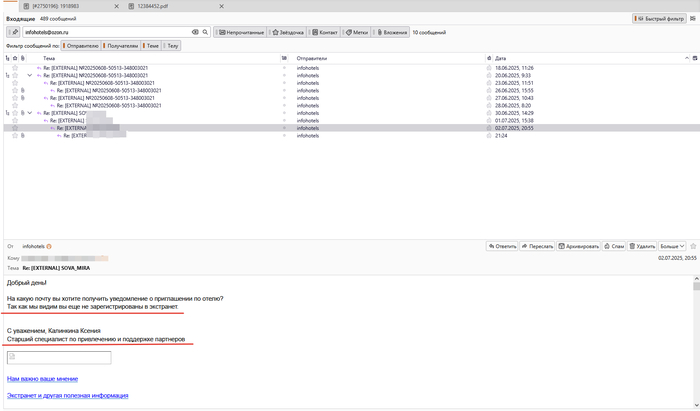This screenshot has height=411, width=700.
Task: Star the open message in the header
Action: (691, 245)
